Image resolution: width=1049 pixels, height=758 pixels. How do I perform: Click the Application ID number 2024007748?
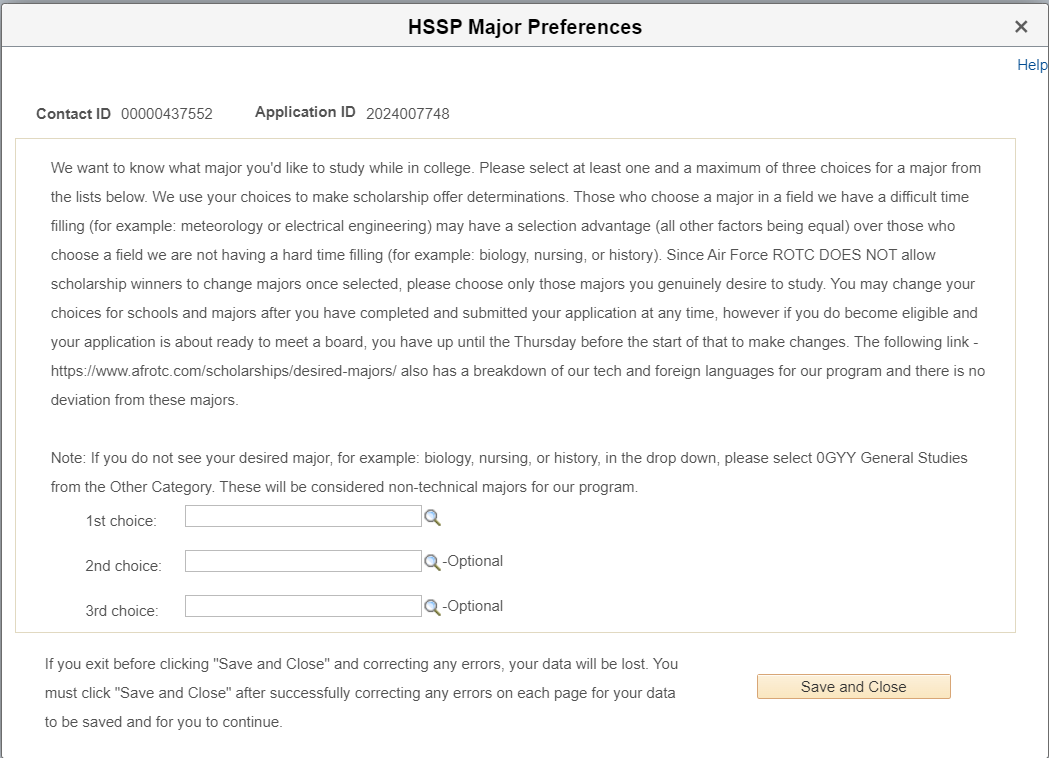407,114
